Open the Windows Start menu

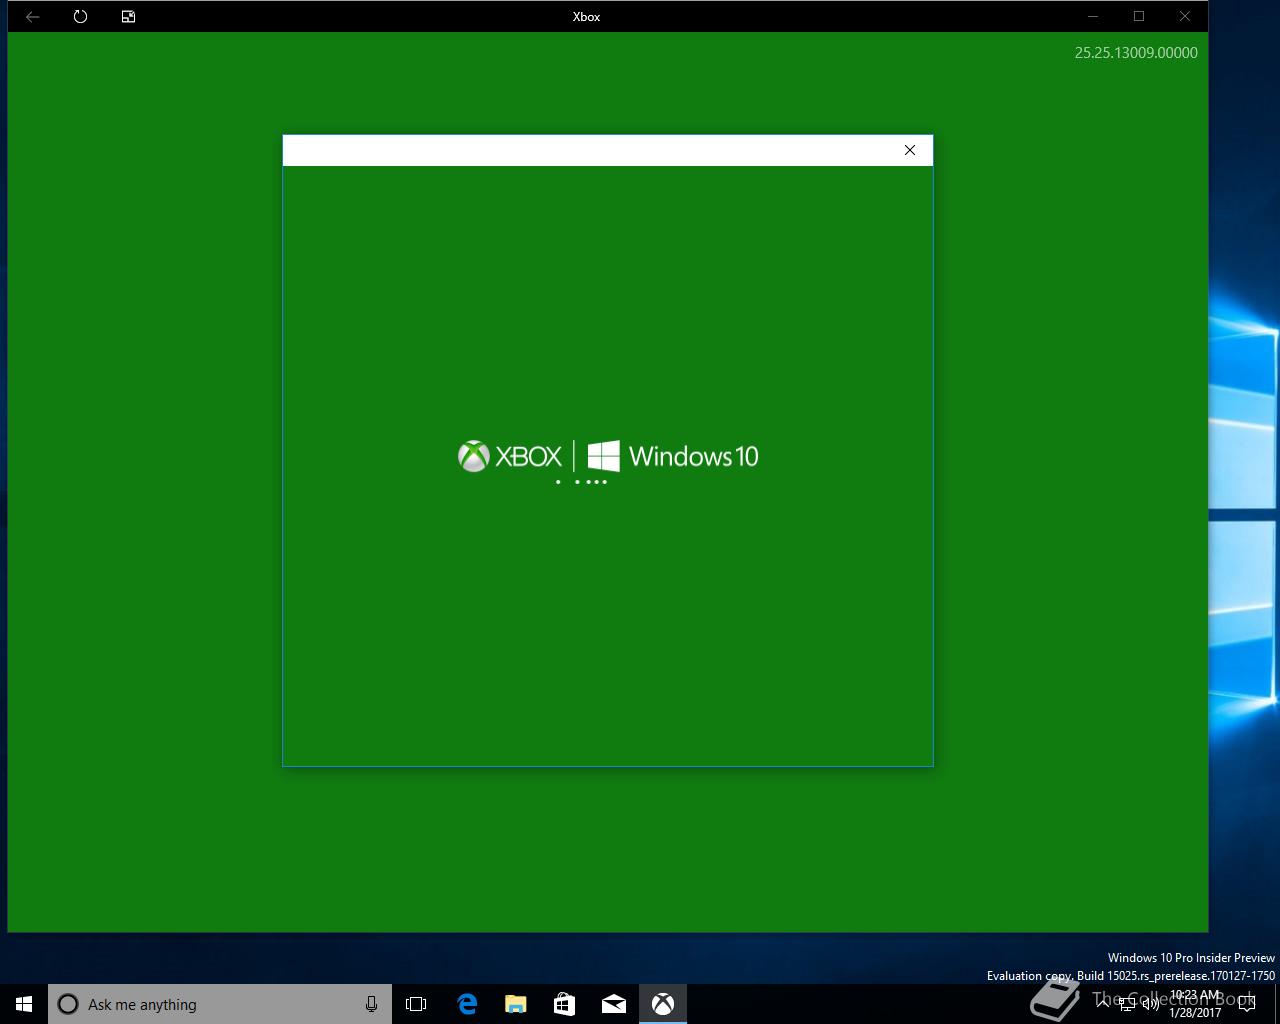point(24,1004)
